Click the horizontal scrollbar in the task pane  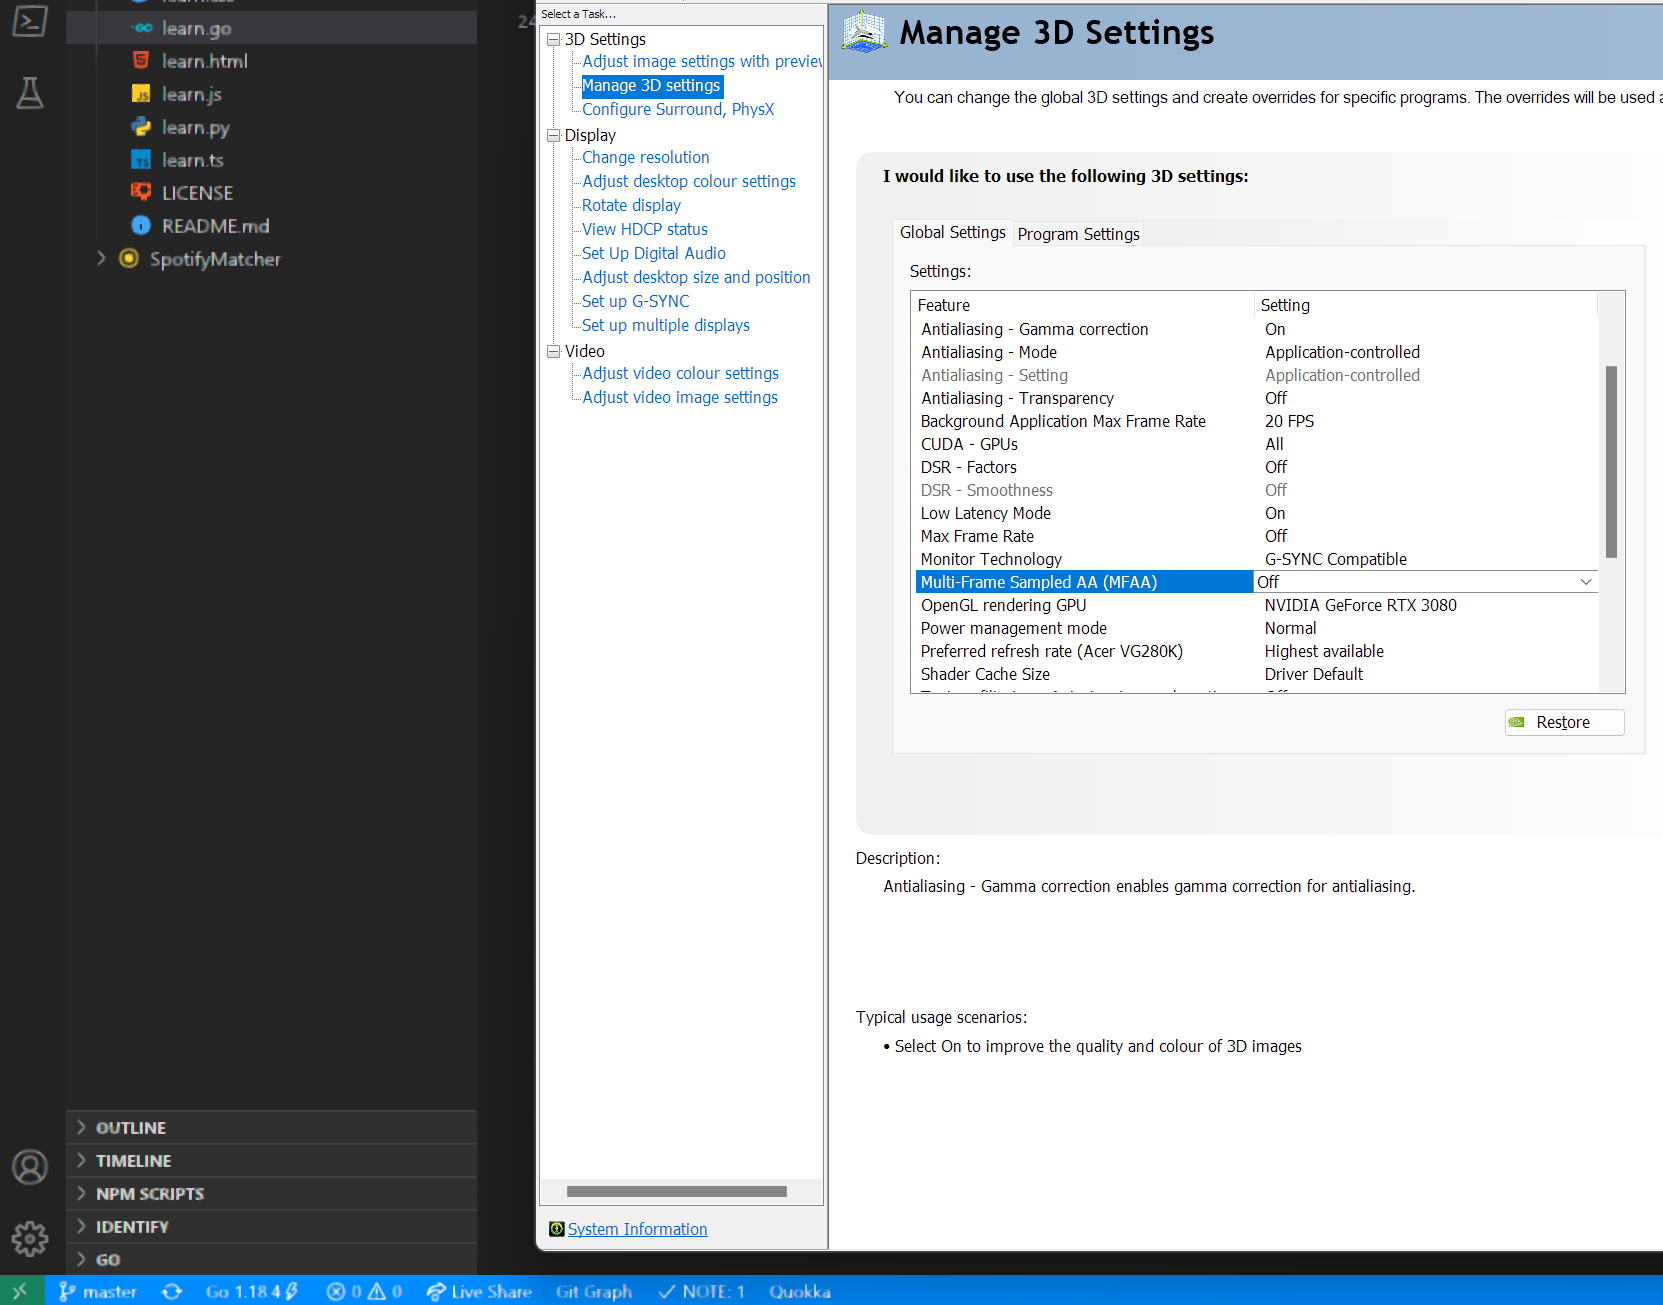click(x=679, y=1190)
